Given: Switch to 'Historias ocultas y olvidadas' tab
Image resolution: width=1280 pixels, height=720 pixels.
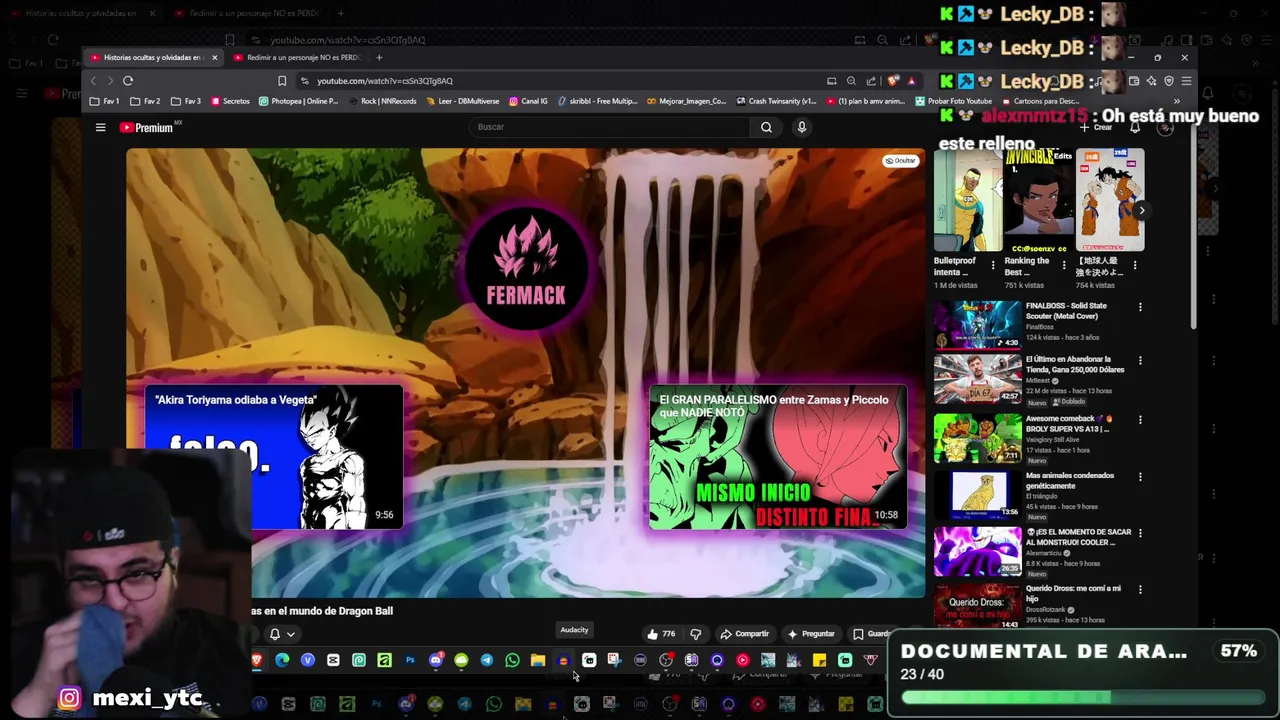Looking at the screenshot, I should [152, 57].
